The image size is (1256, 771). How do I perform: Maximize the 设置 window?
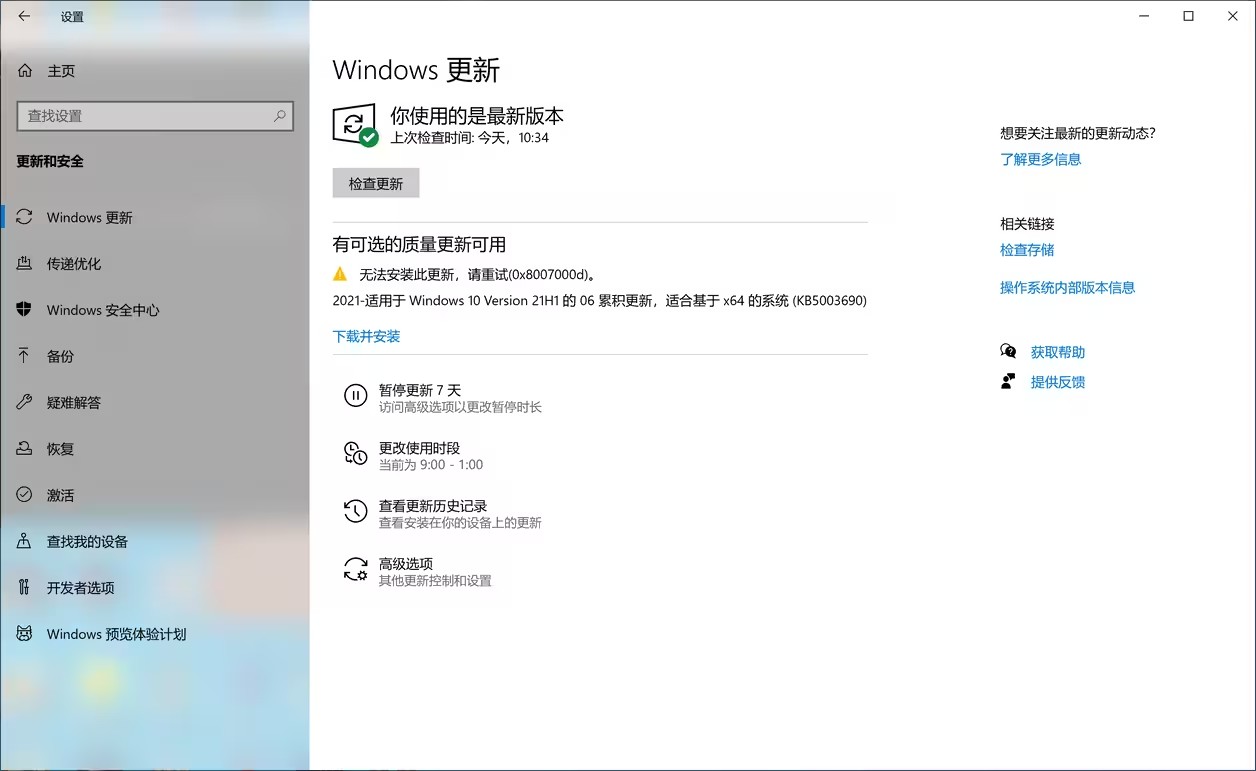pyautogui.click(x=1188, y=16)
